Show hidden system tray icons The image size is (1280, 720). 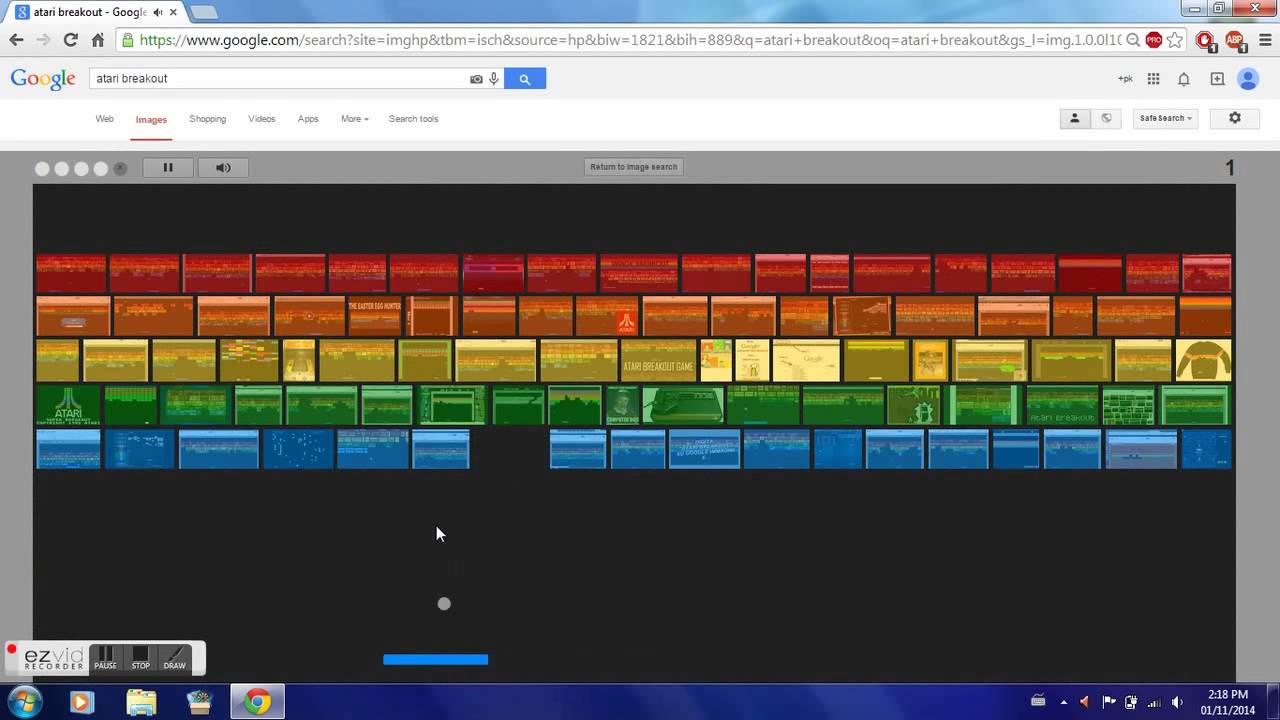coord(1063,703)
